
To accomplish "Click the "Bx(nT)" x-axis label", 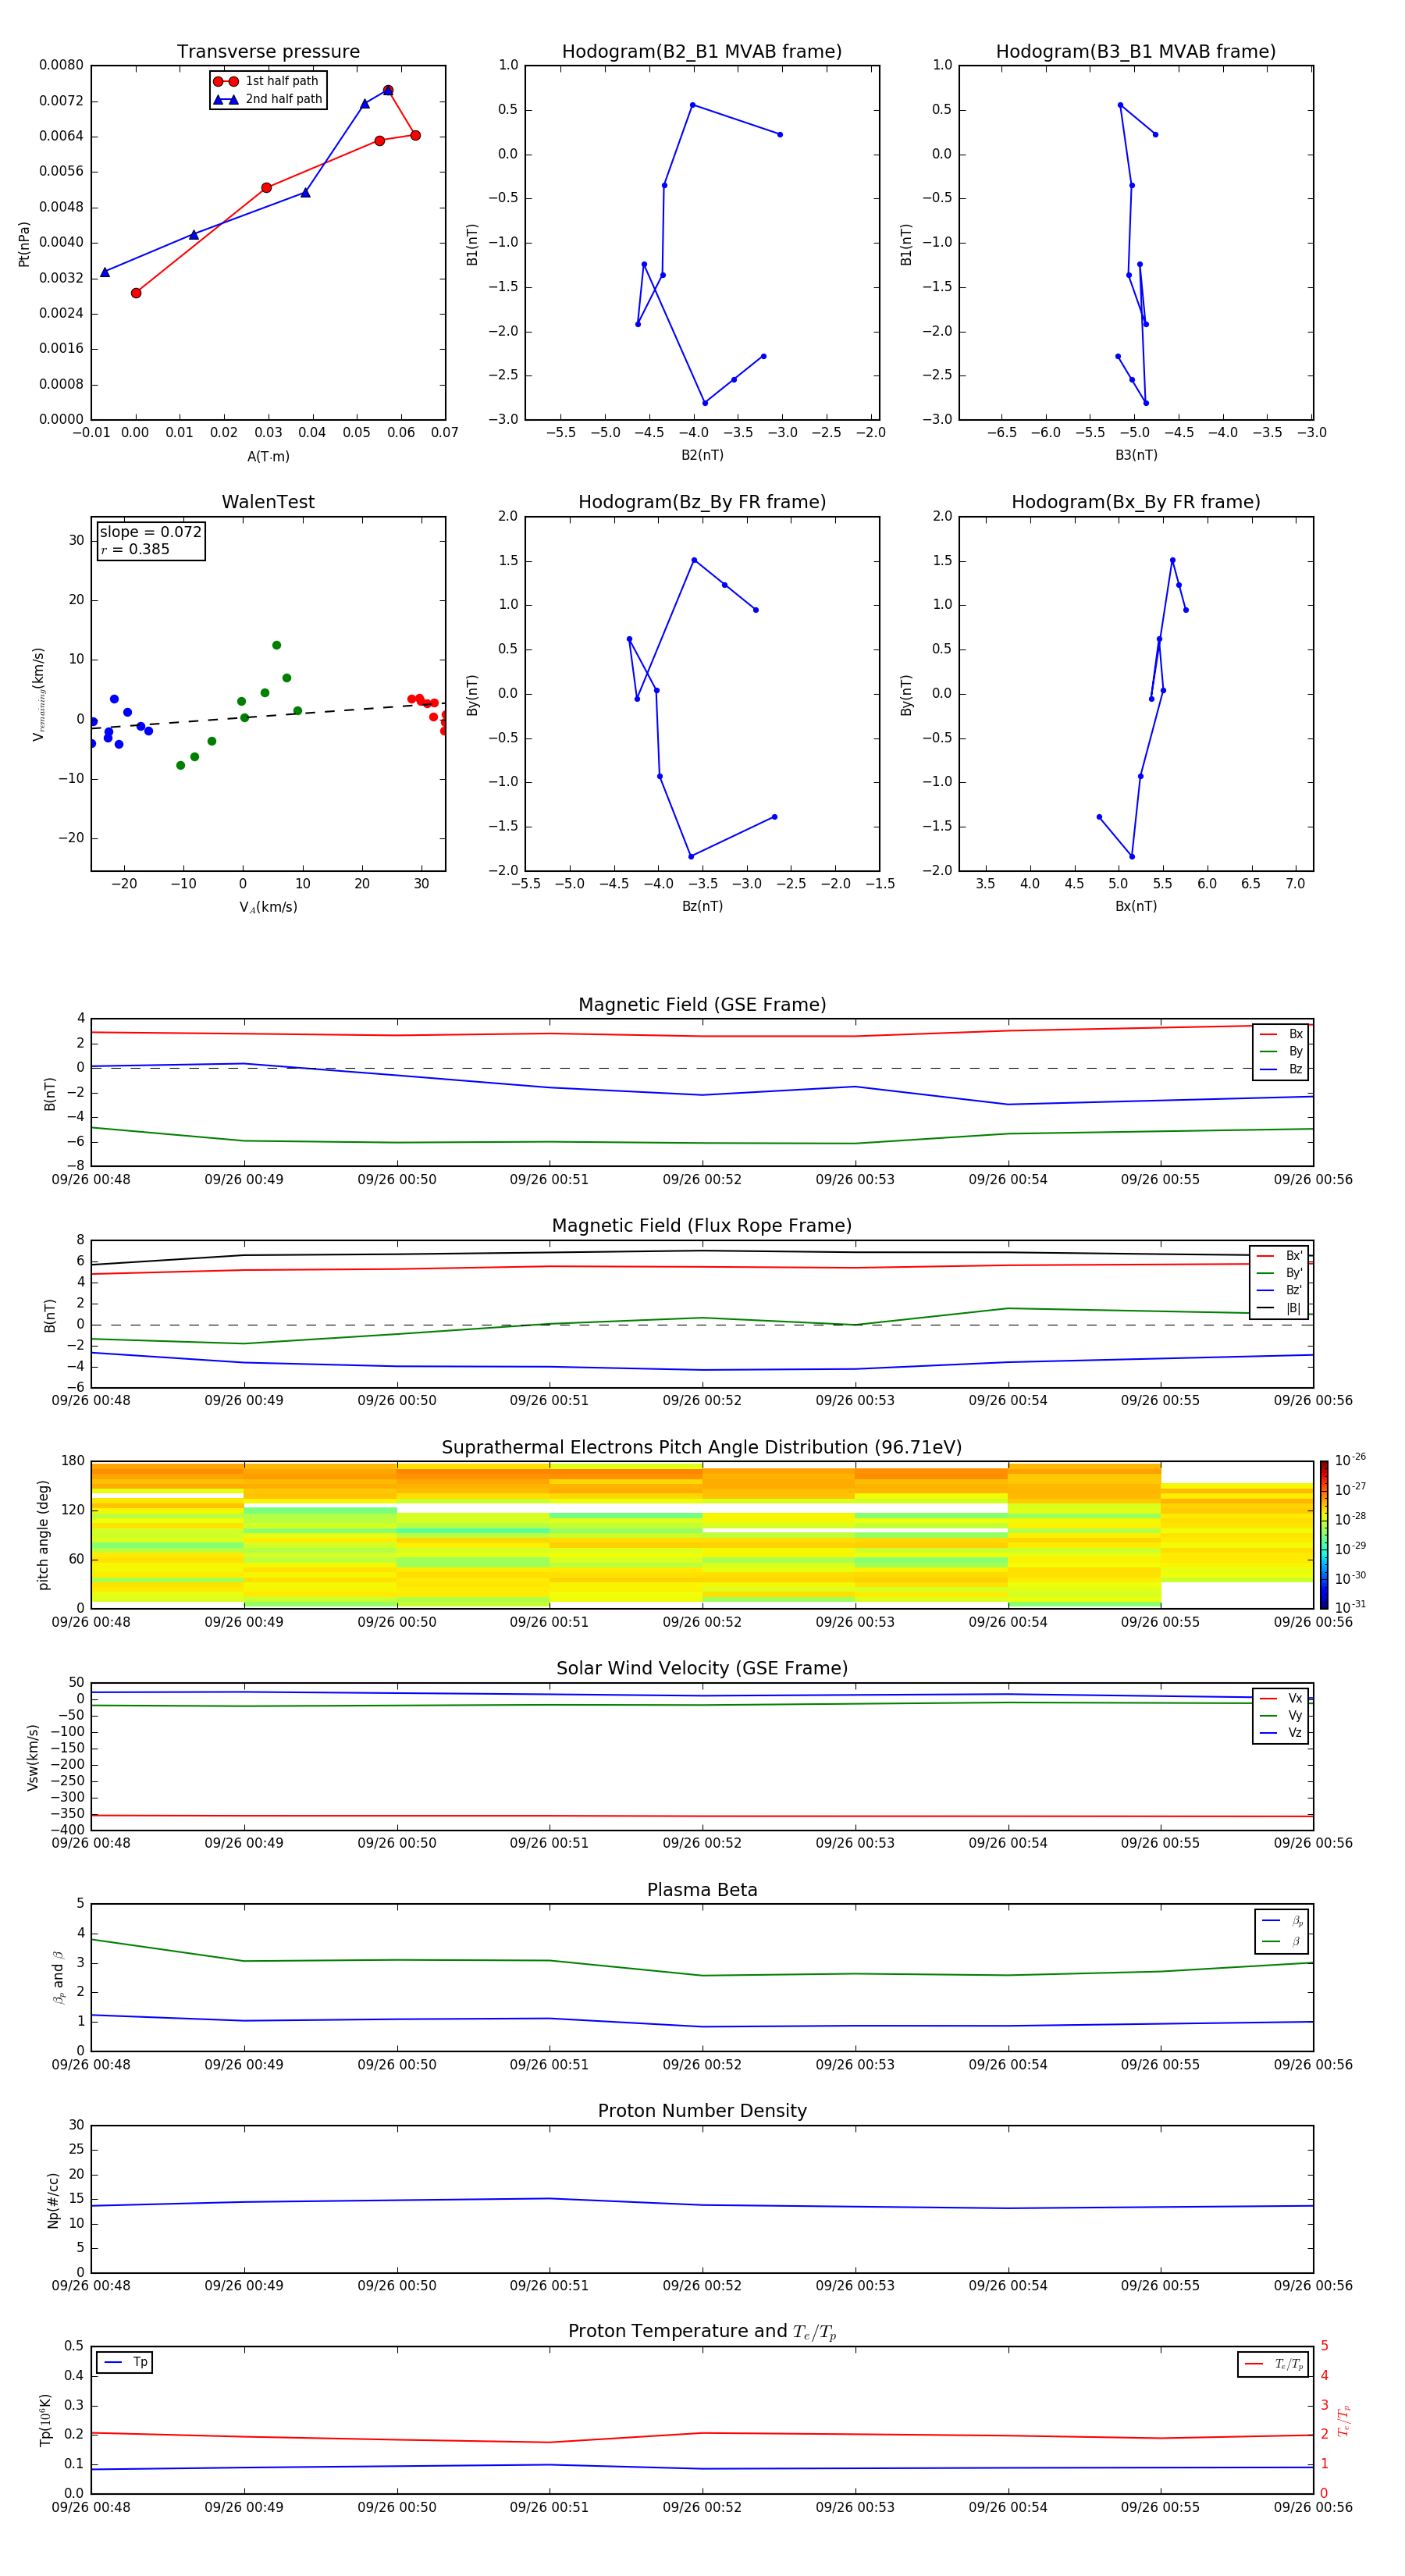I will click(1136, 906).
